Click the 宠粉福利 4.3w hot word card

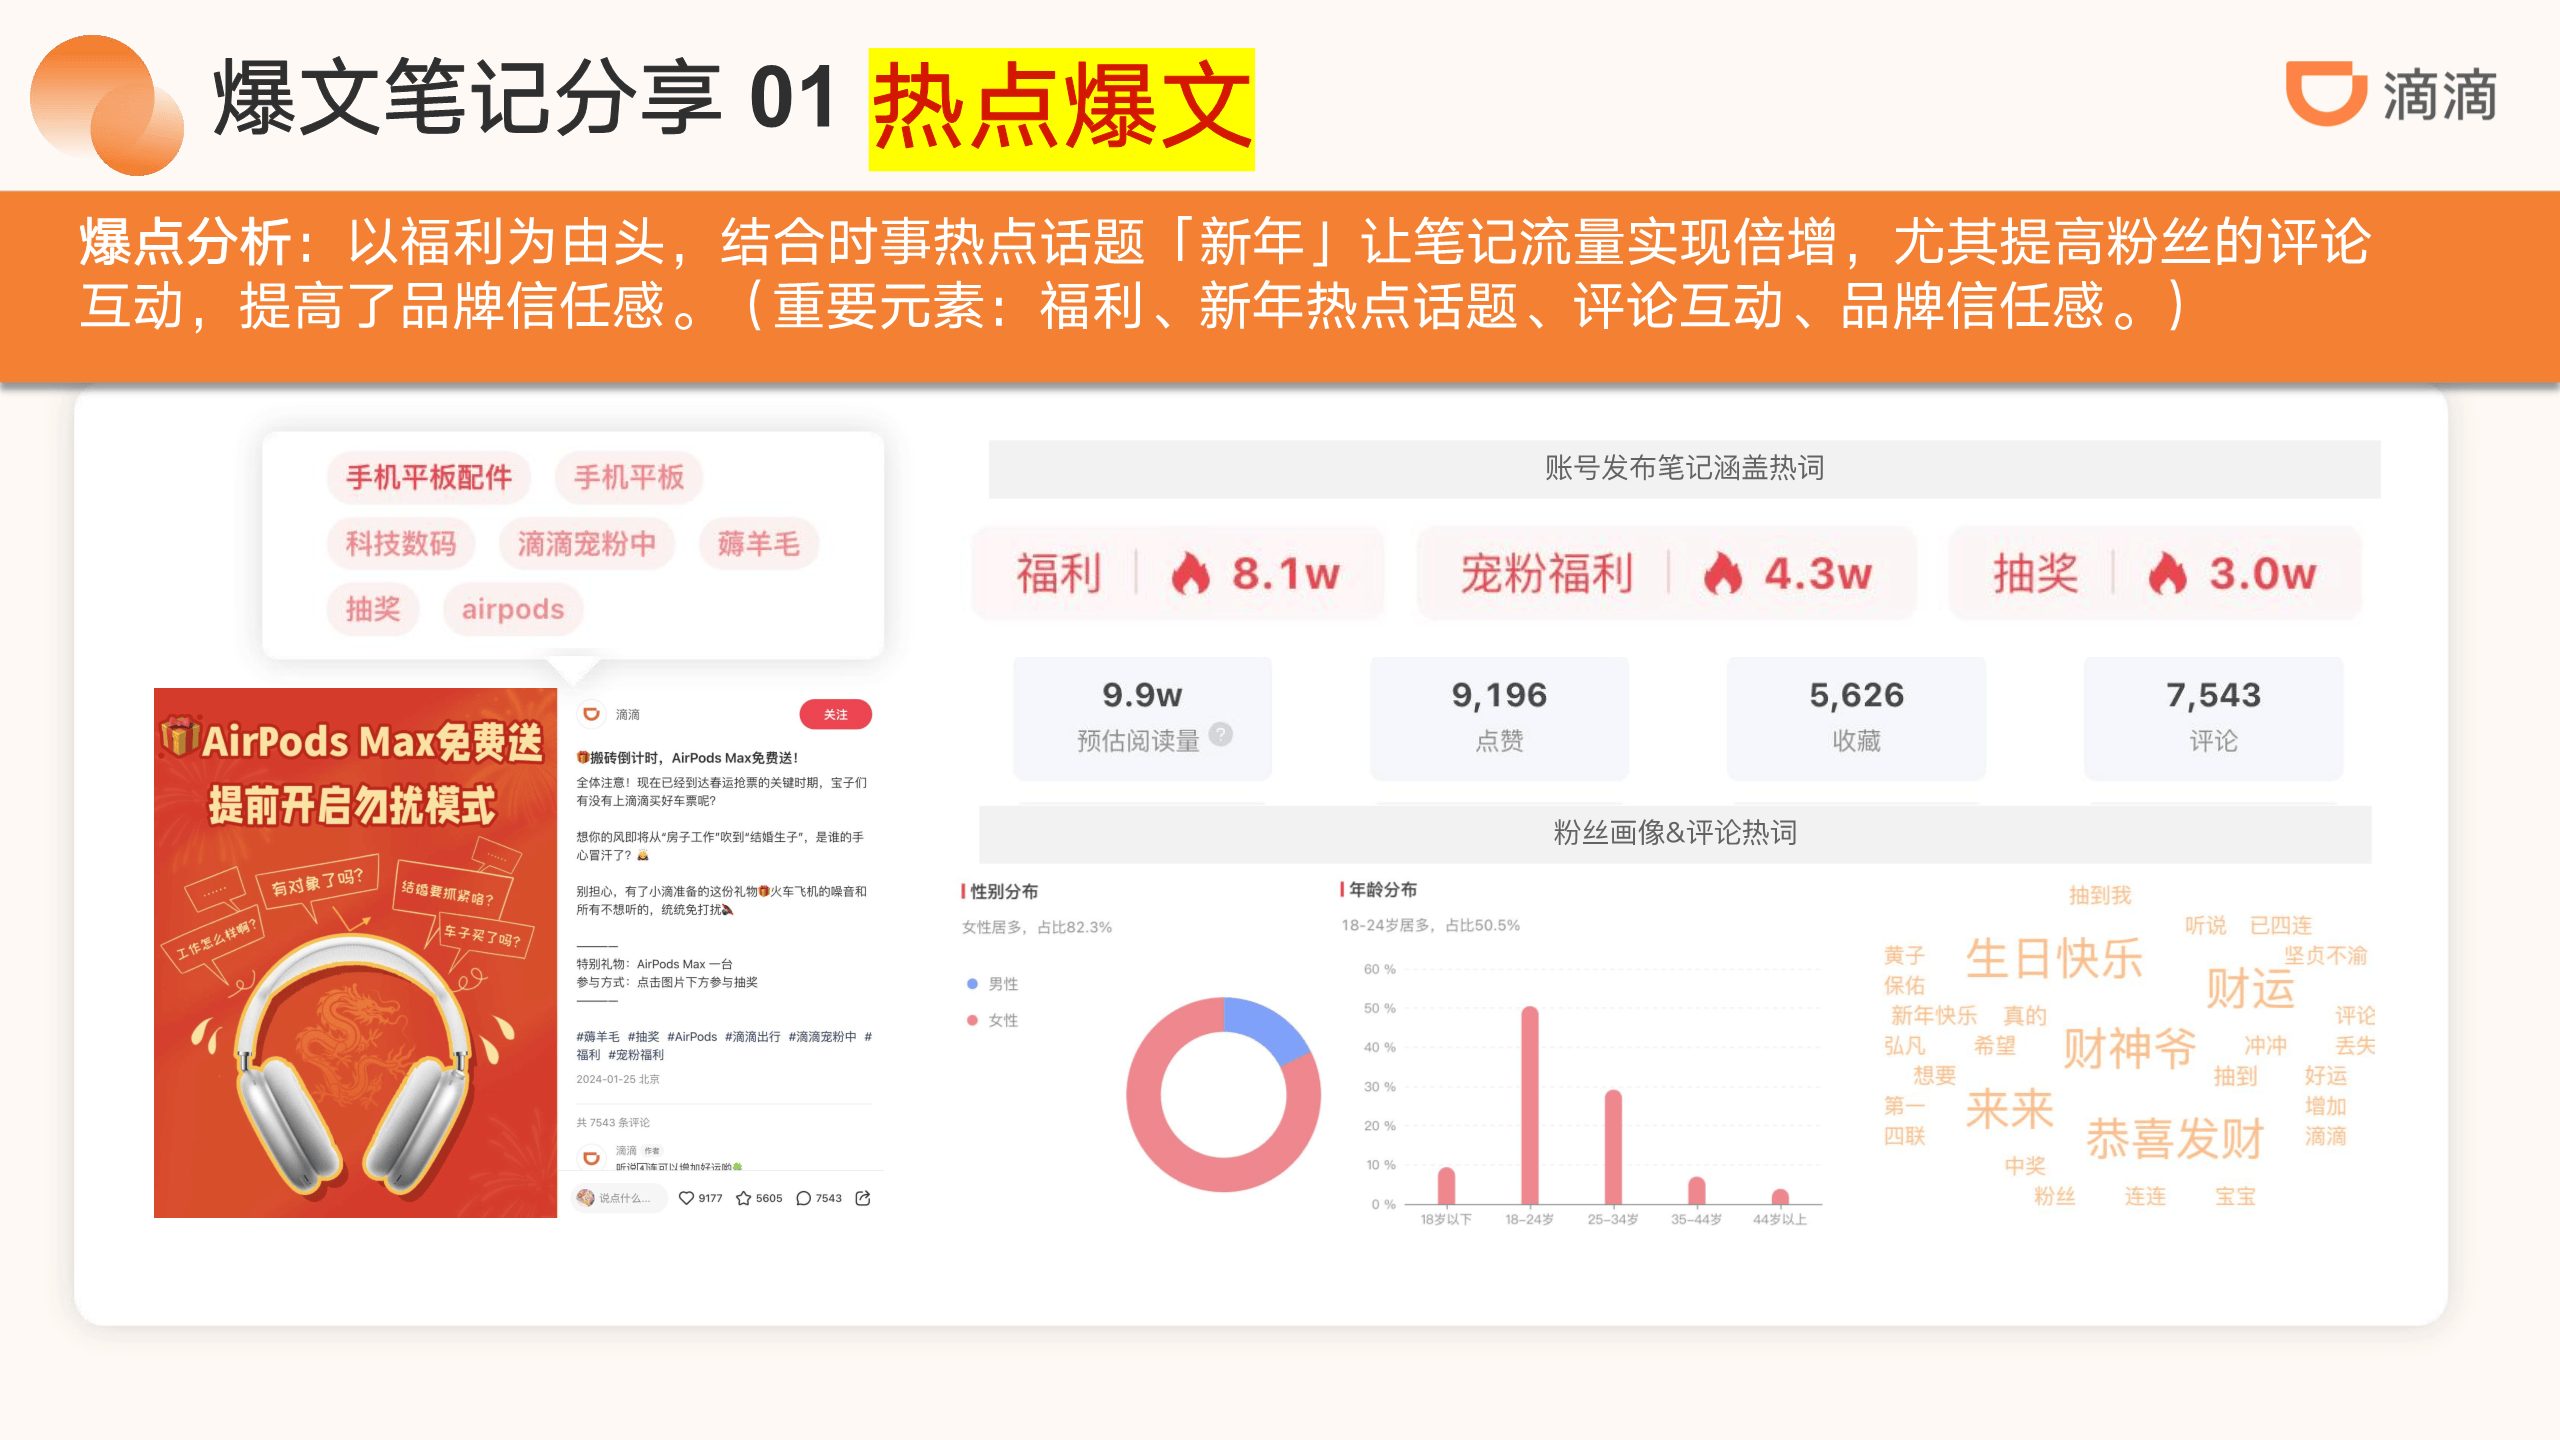(x=1666, y=573)
